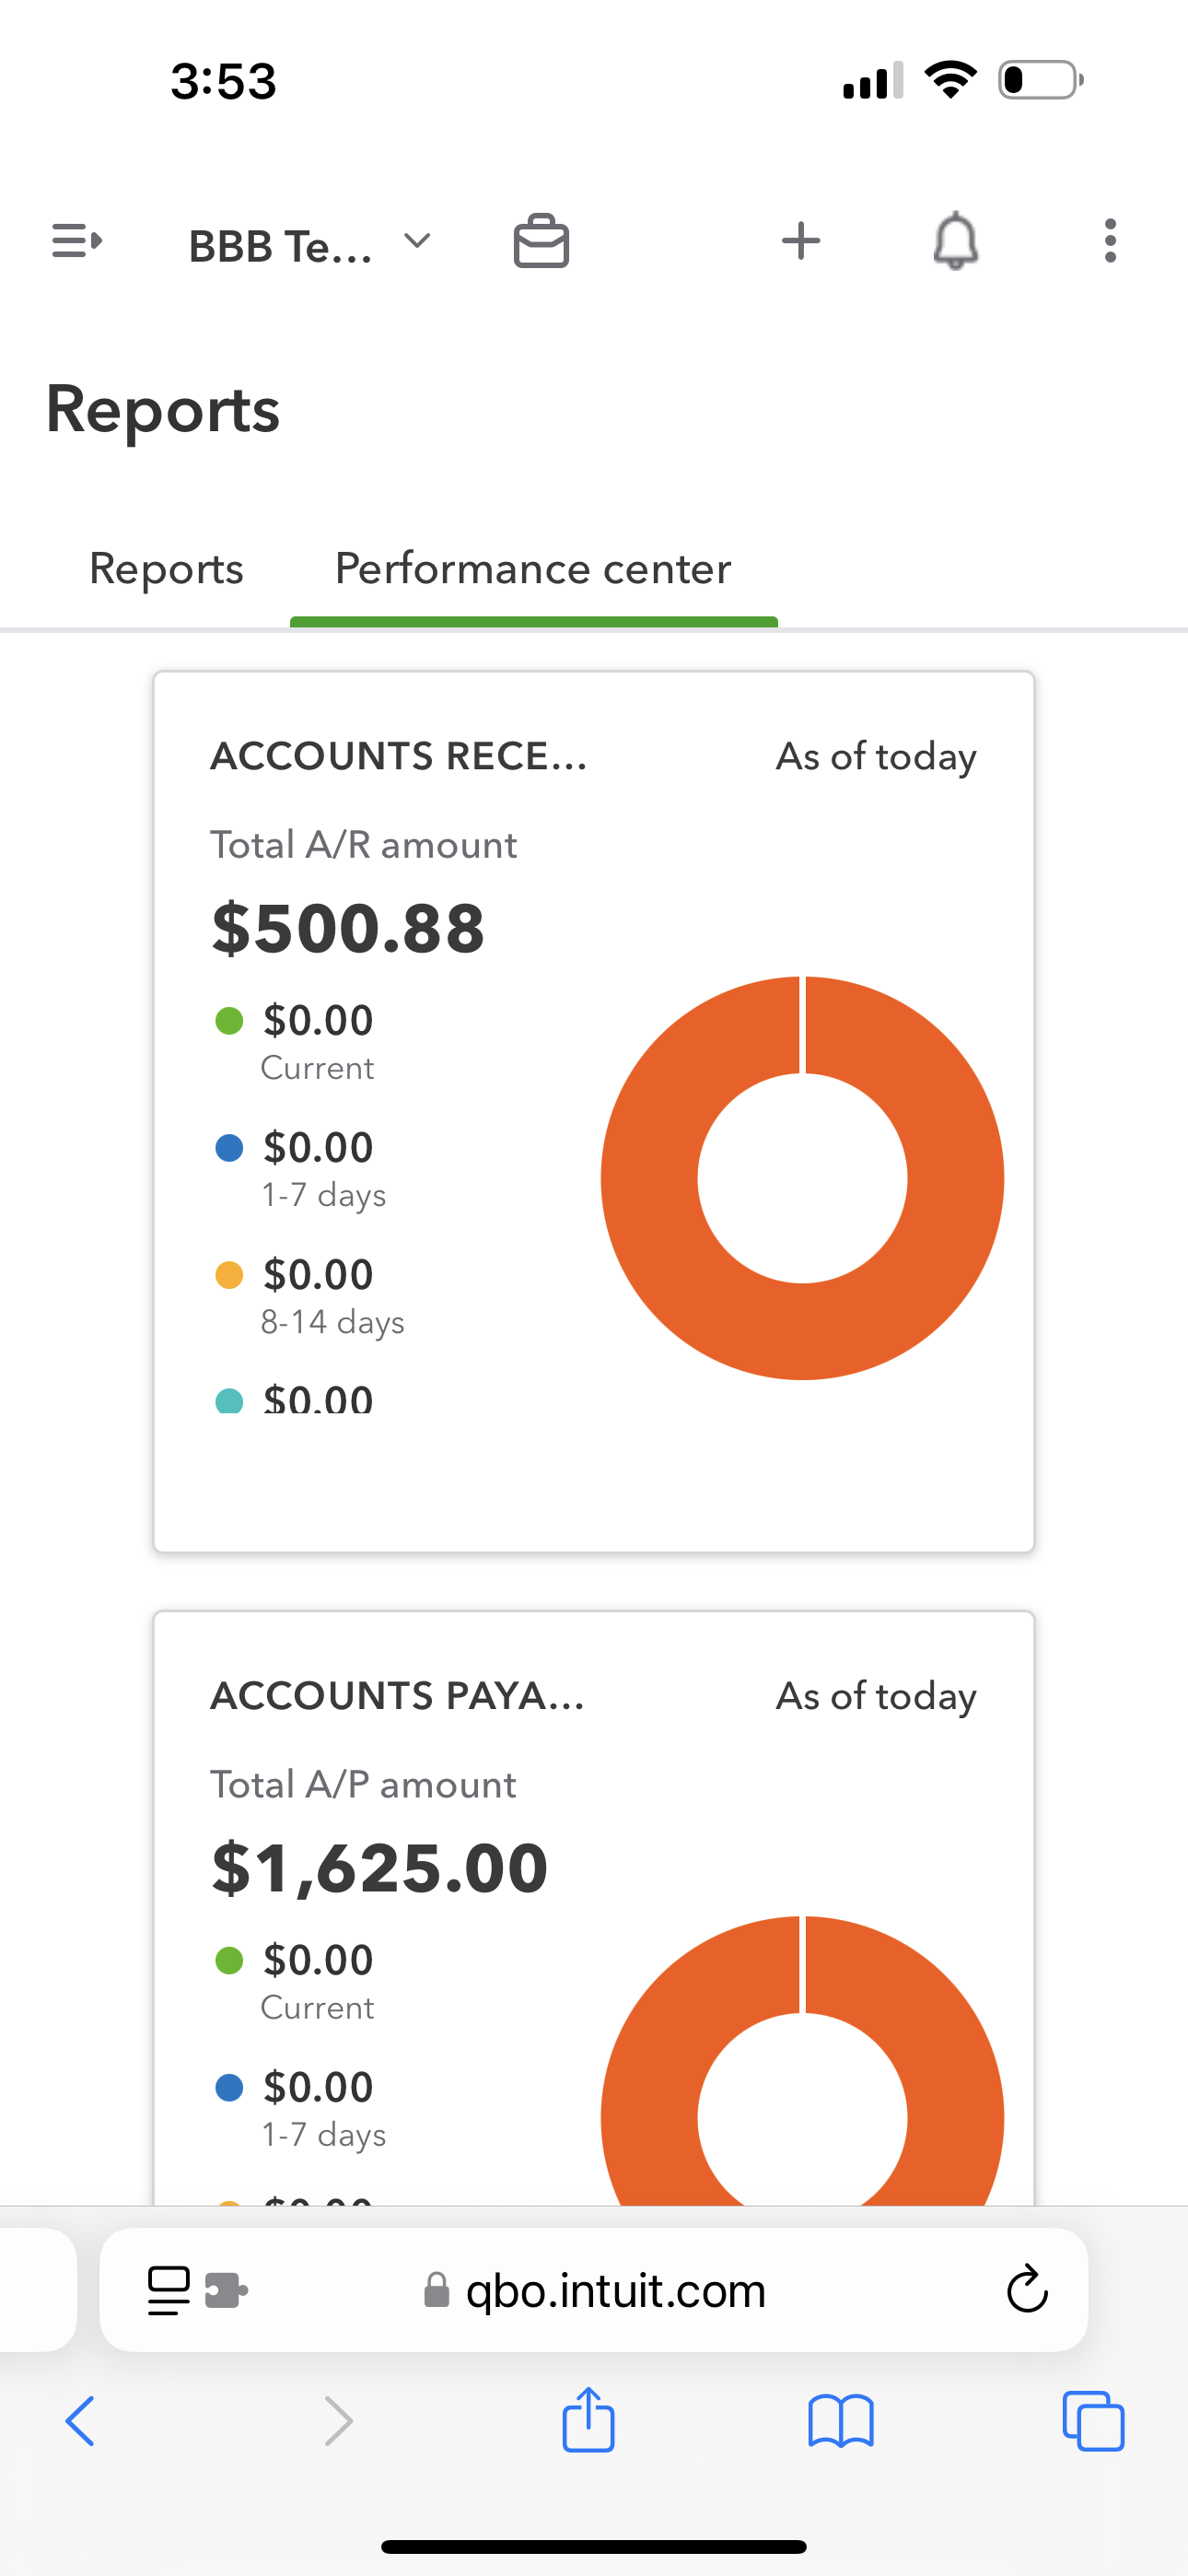
Task: Open the navigation menu hamburger icon
Action: pyautogui.click(x=77, y=241)
